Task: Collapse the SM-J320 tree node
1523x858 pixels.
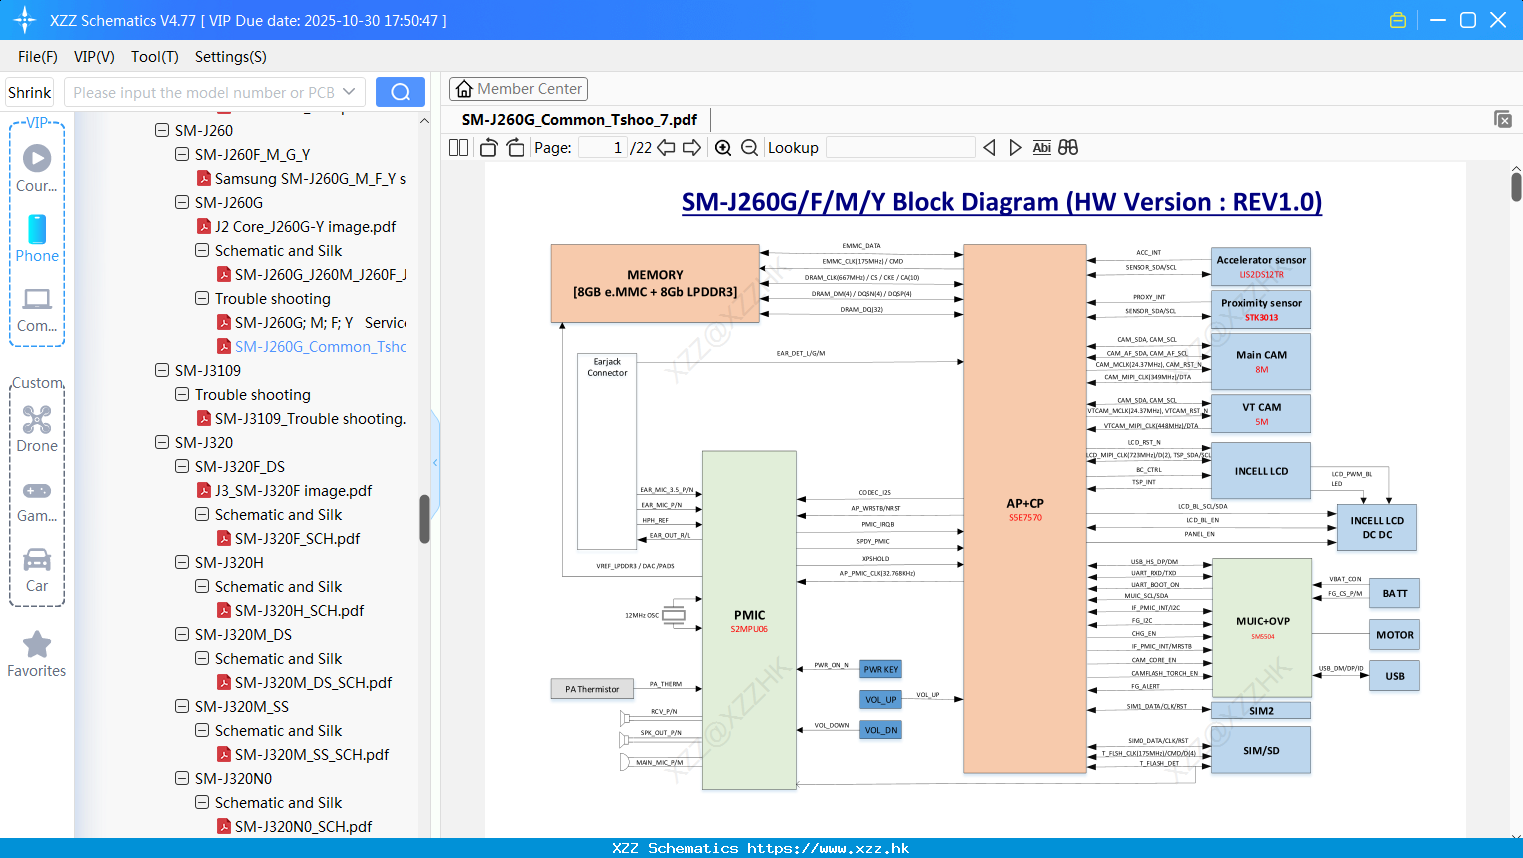Action: coord(162,442)
